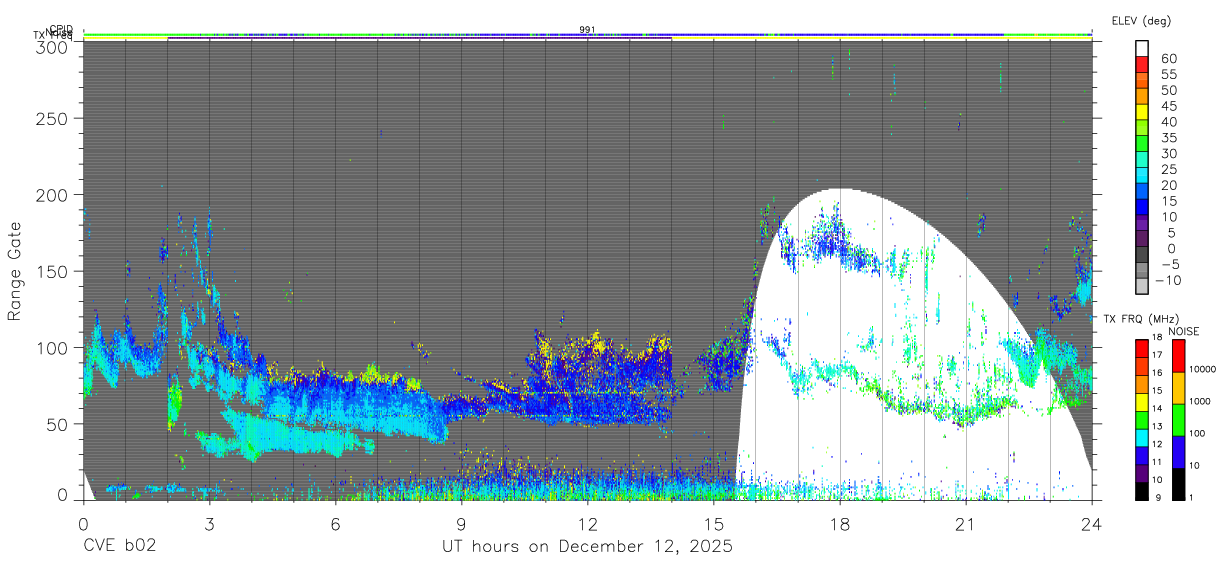Screen dimensions: 1228x567
Task: Select the black 9–10 TX FRQ color segment
Action: click(x=1143, y=491)
